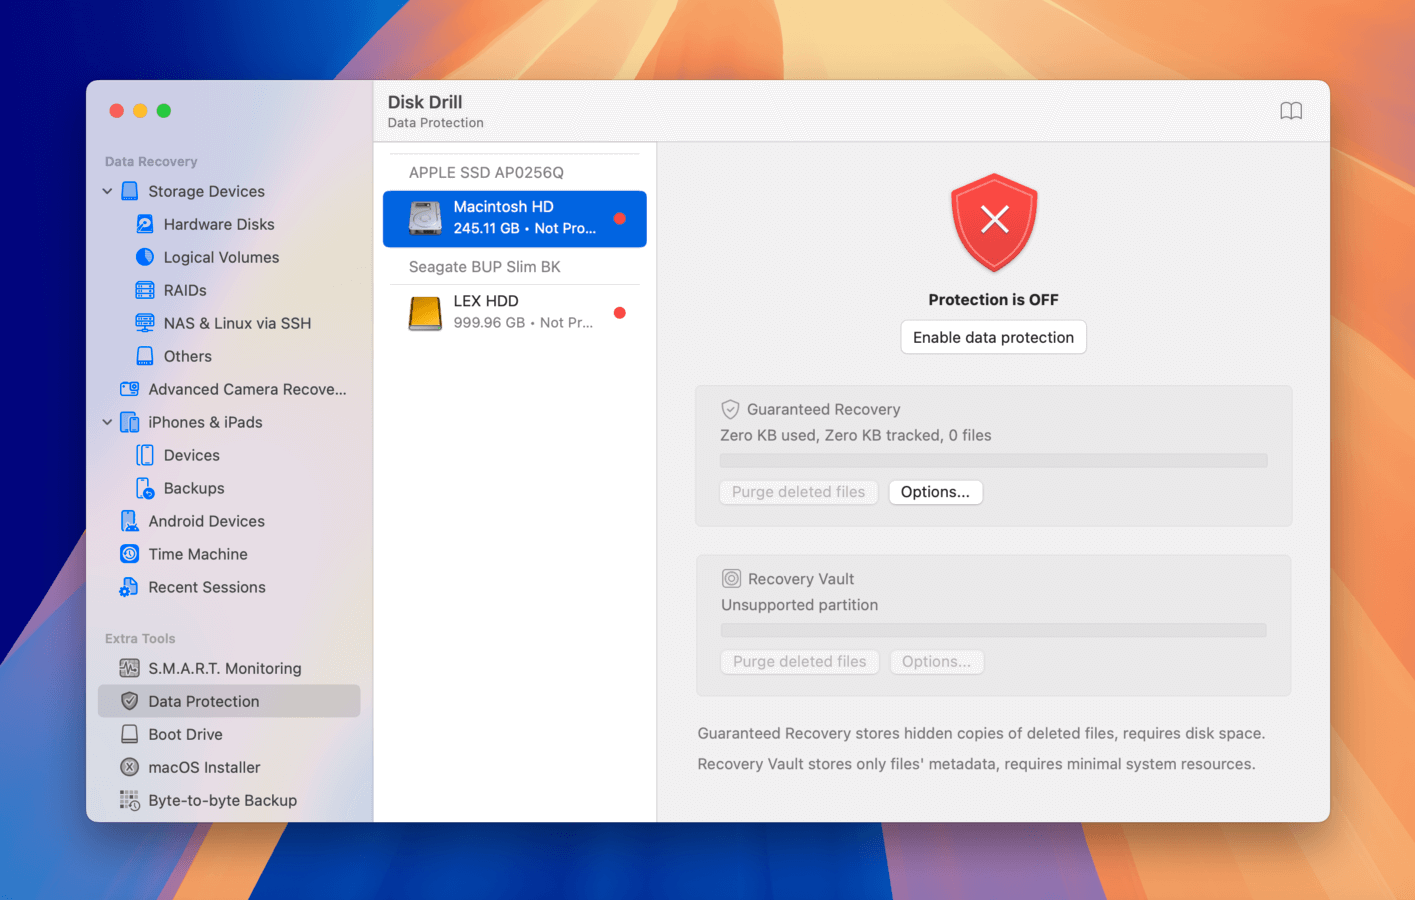This screenshot has width=1415, height=900.
Task: Click the Macintosh HD disk icon
Action: click(425, 218)
